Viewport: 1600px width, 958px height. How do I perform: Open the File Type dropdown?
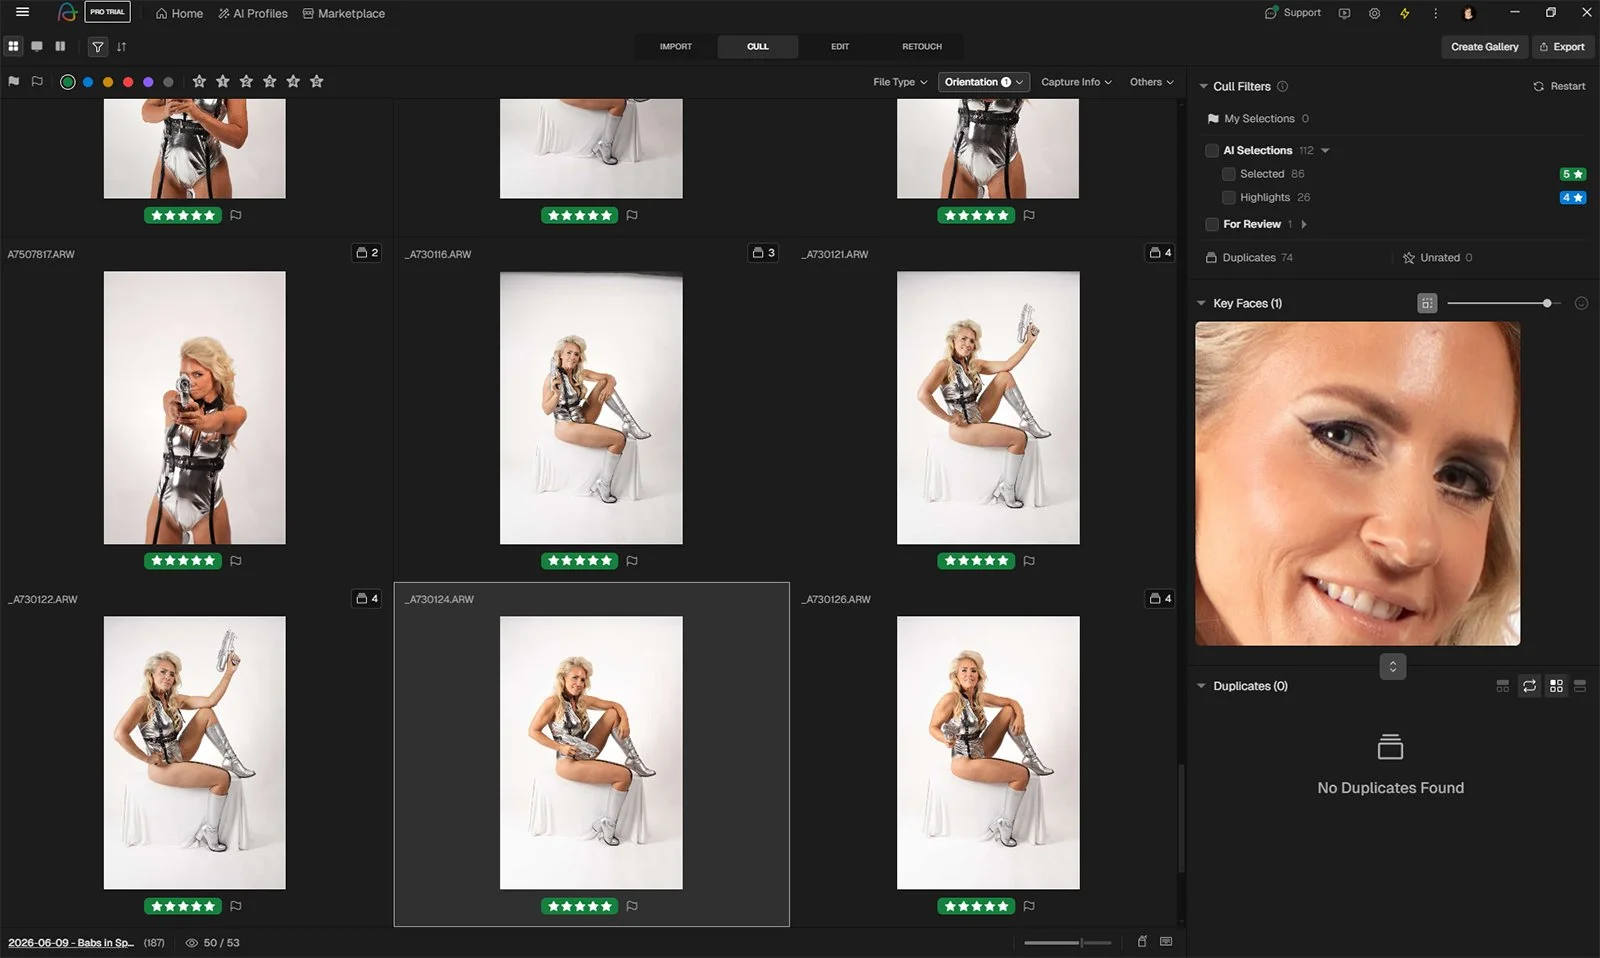(900, 82)
